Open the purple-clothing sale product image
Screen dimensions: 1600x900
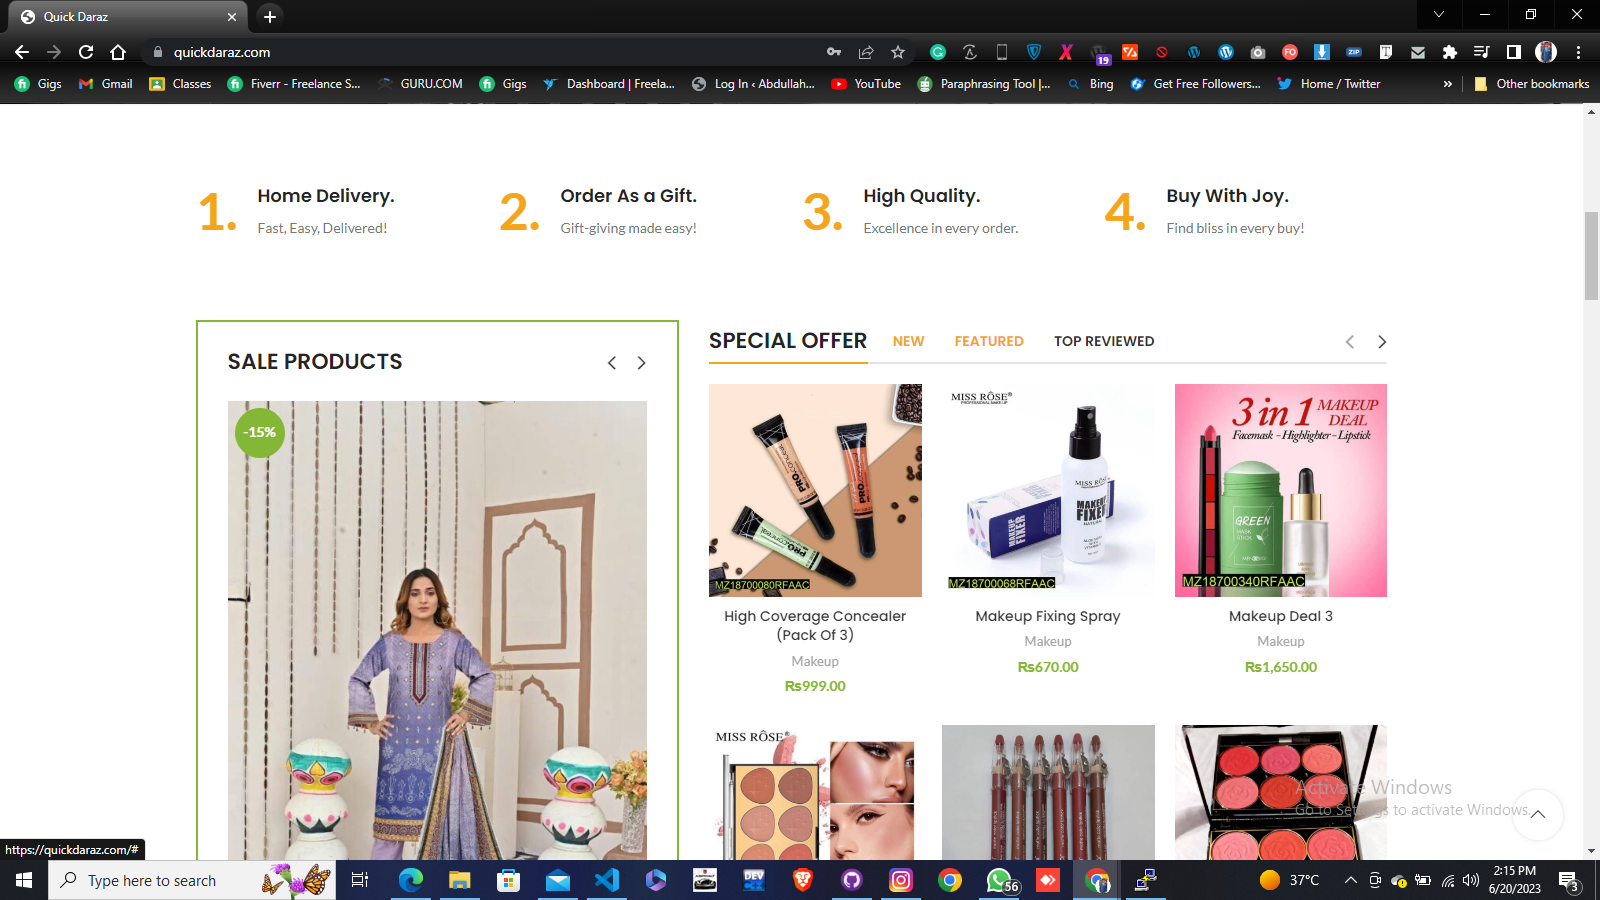point(437,630)
